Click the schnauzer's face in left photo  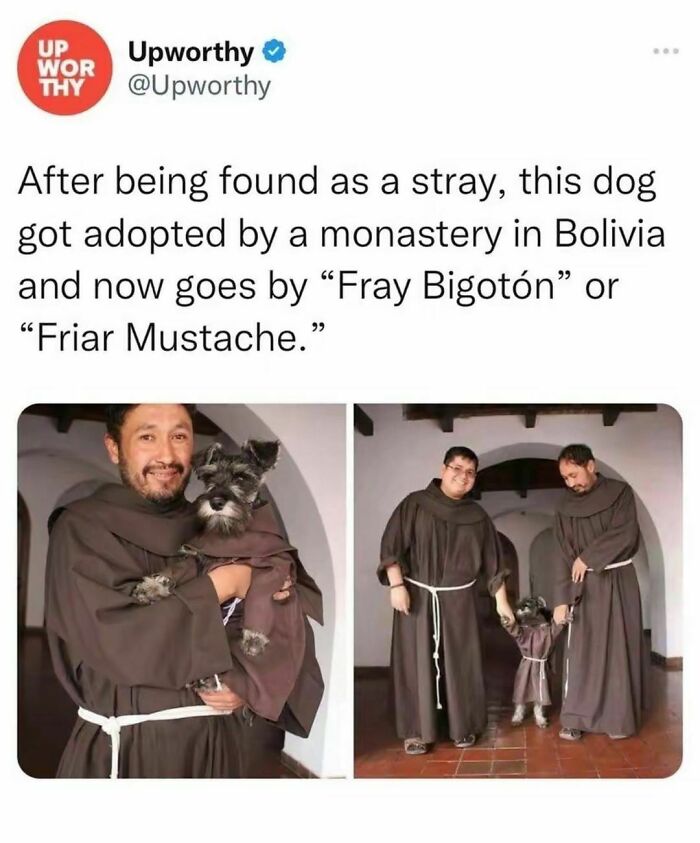click(227, 488)
